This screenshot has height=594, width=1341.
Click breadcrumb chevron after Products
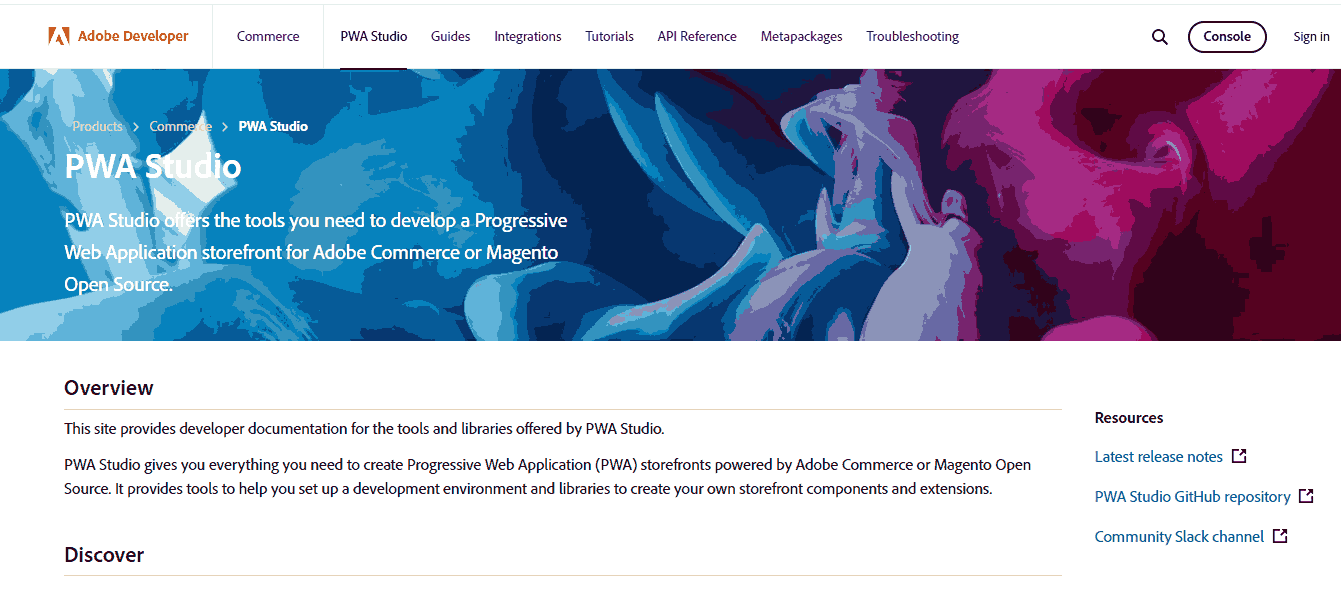point(136,127)
